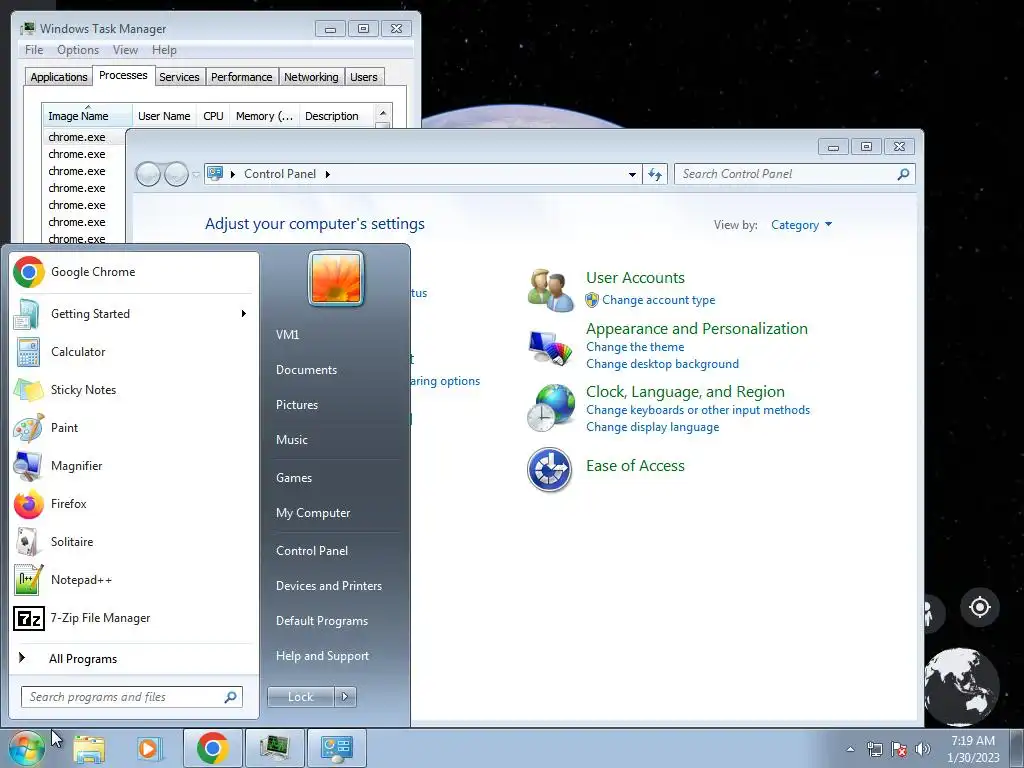Click Change the theme link
The height and width of the screenshot is (768, 1024).
635,347
